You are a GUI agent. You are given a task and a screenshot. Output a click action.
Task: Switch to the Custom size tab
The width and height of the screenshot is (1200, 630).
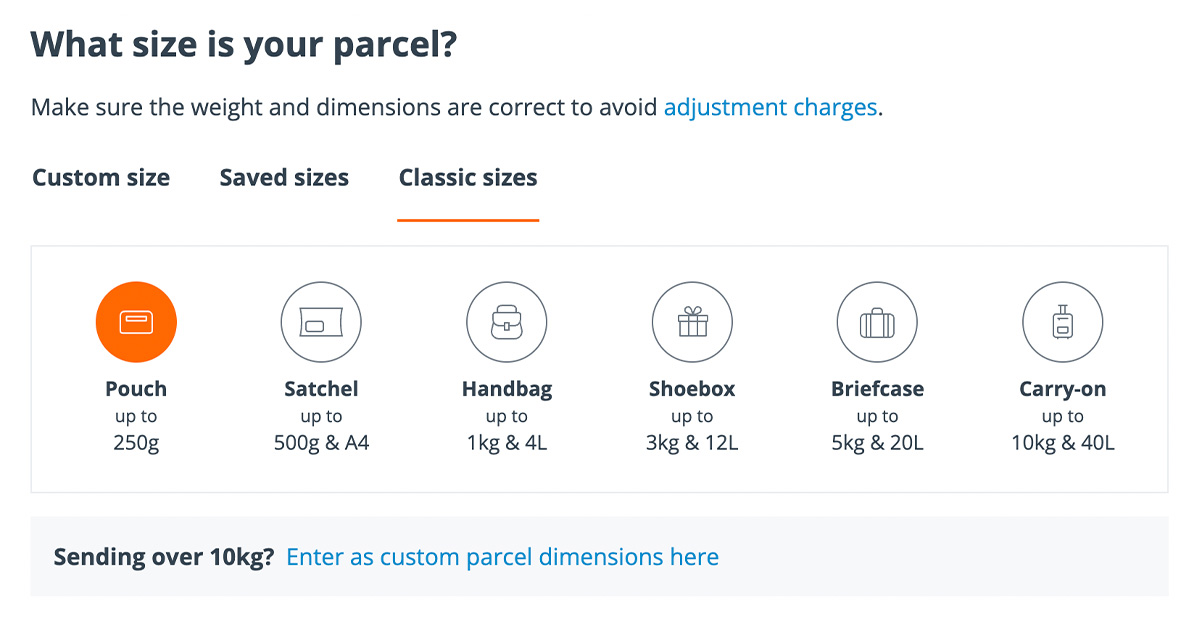(x=100, y=177)
